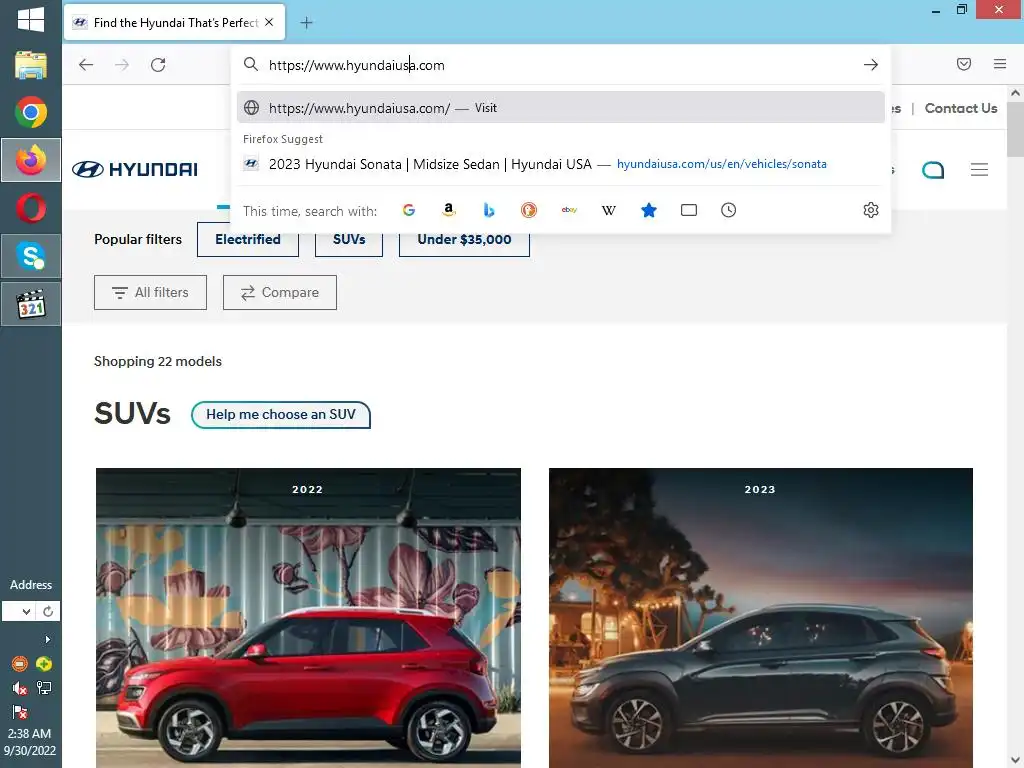Image resolution: width=1024 pixels, height=768 pixels.
Task: Open the Hyundai site hamburger menu
Action: [x=980, y=170]
